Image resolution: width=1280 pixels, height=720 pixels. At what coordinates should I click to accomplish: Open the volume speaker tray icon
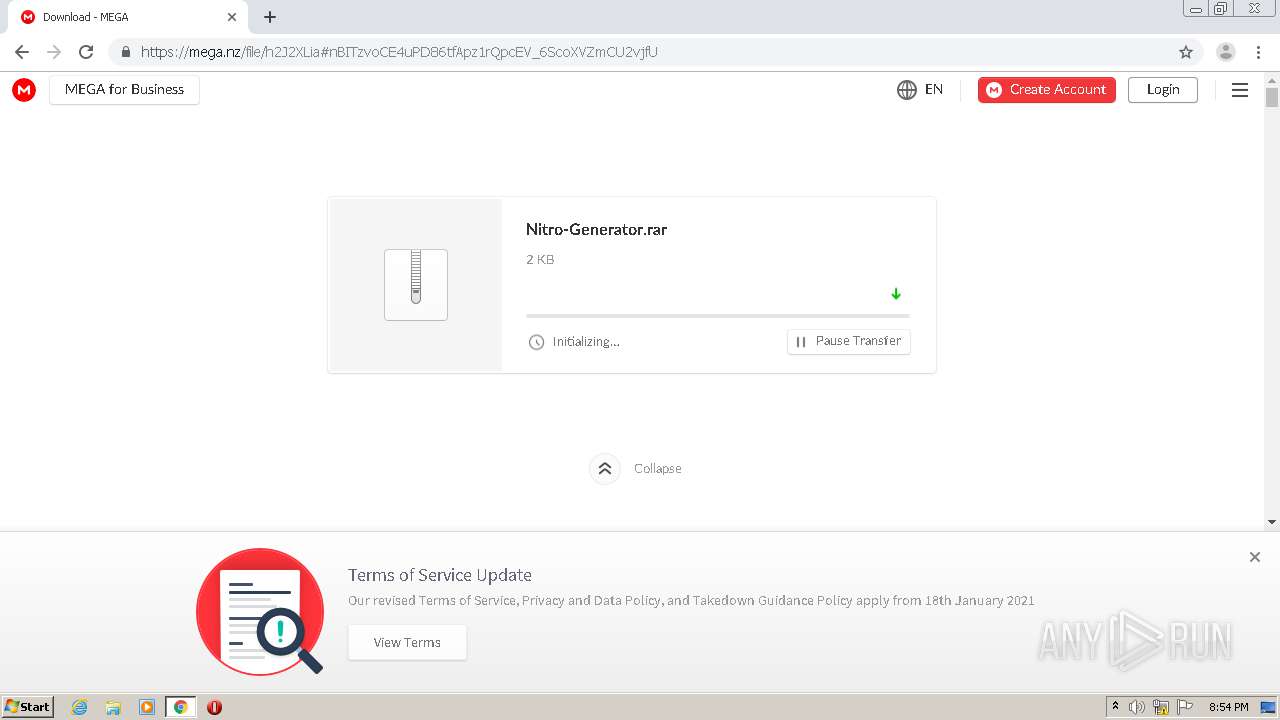pos(1136,707)
